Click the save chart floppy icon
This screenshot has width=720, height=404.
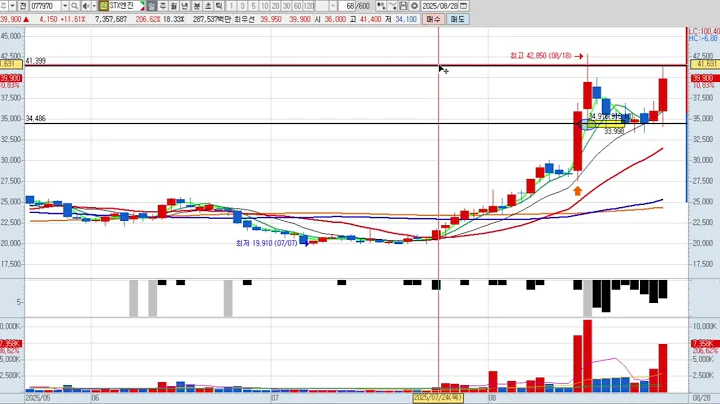point(403,6)
